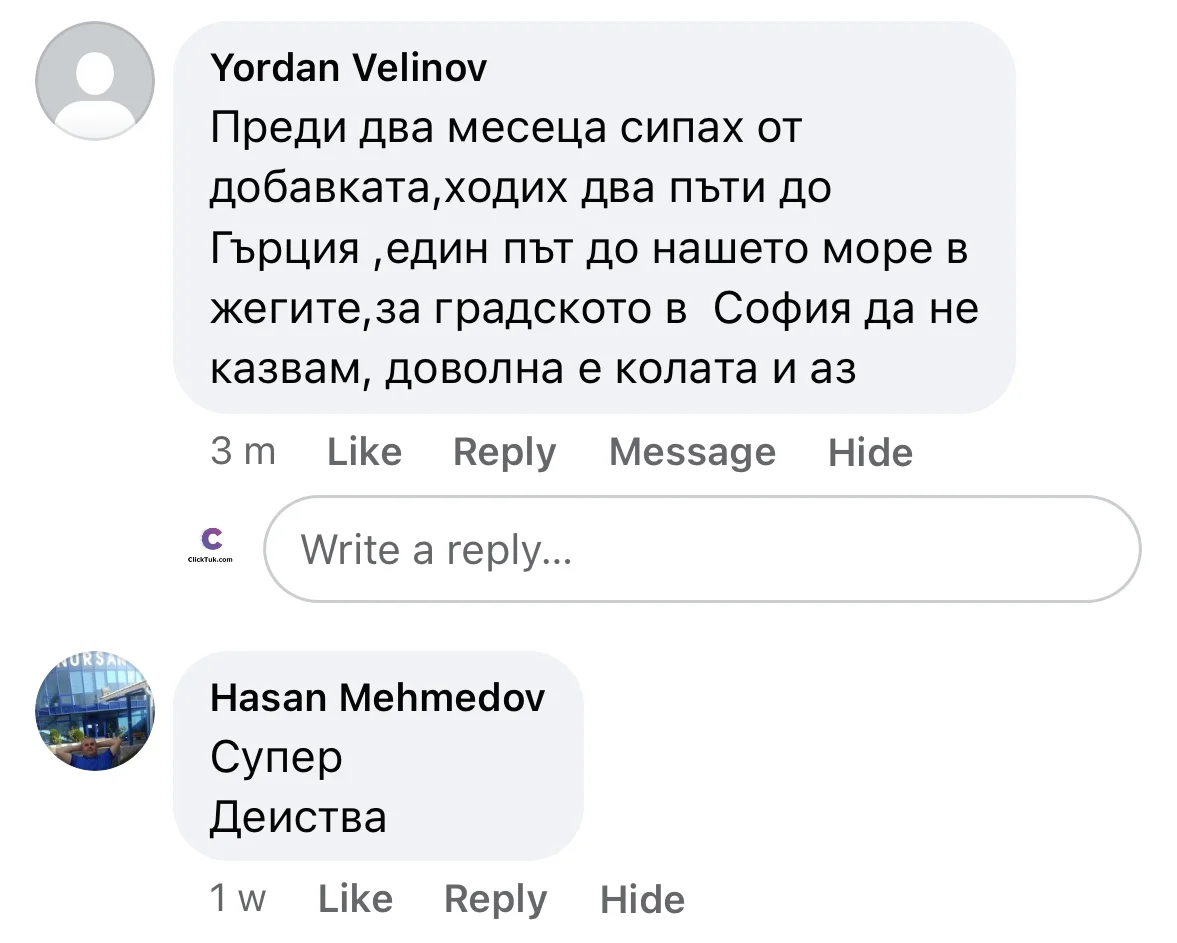Open Yordan Velinov's profile name link
1177x943 pixels.
[349, 69]
